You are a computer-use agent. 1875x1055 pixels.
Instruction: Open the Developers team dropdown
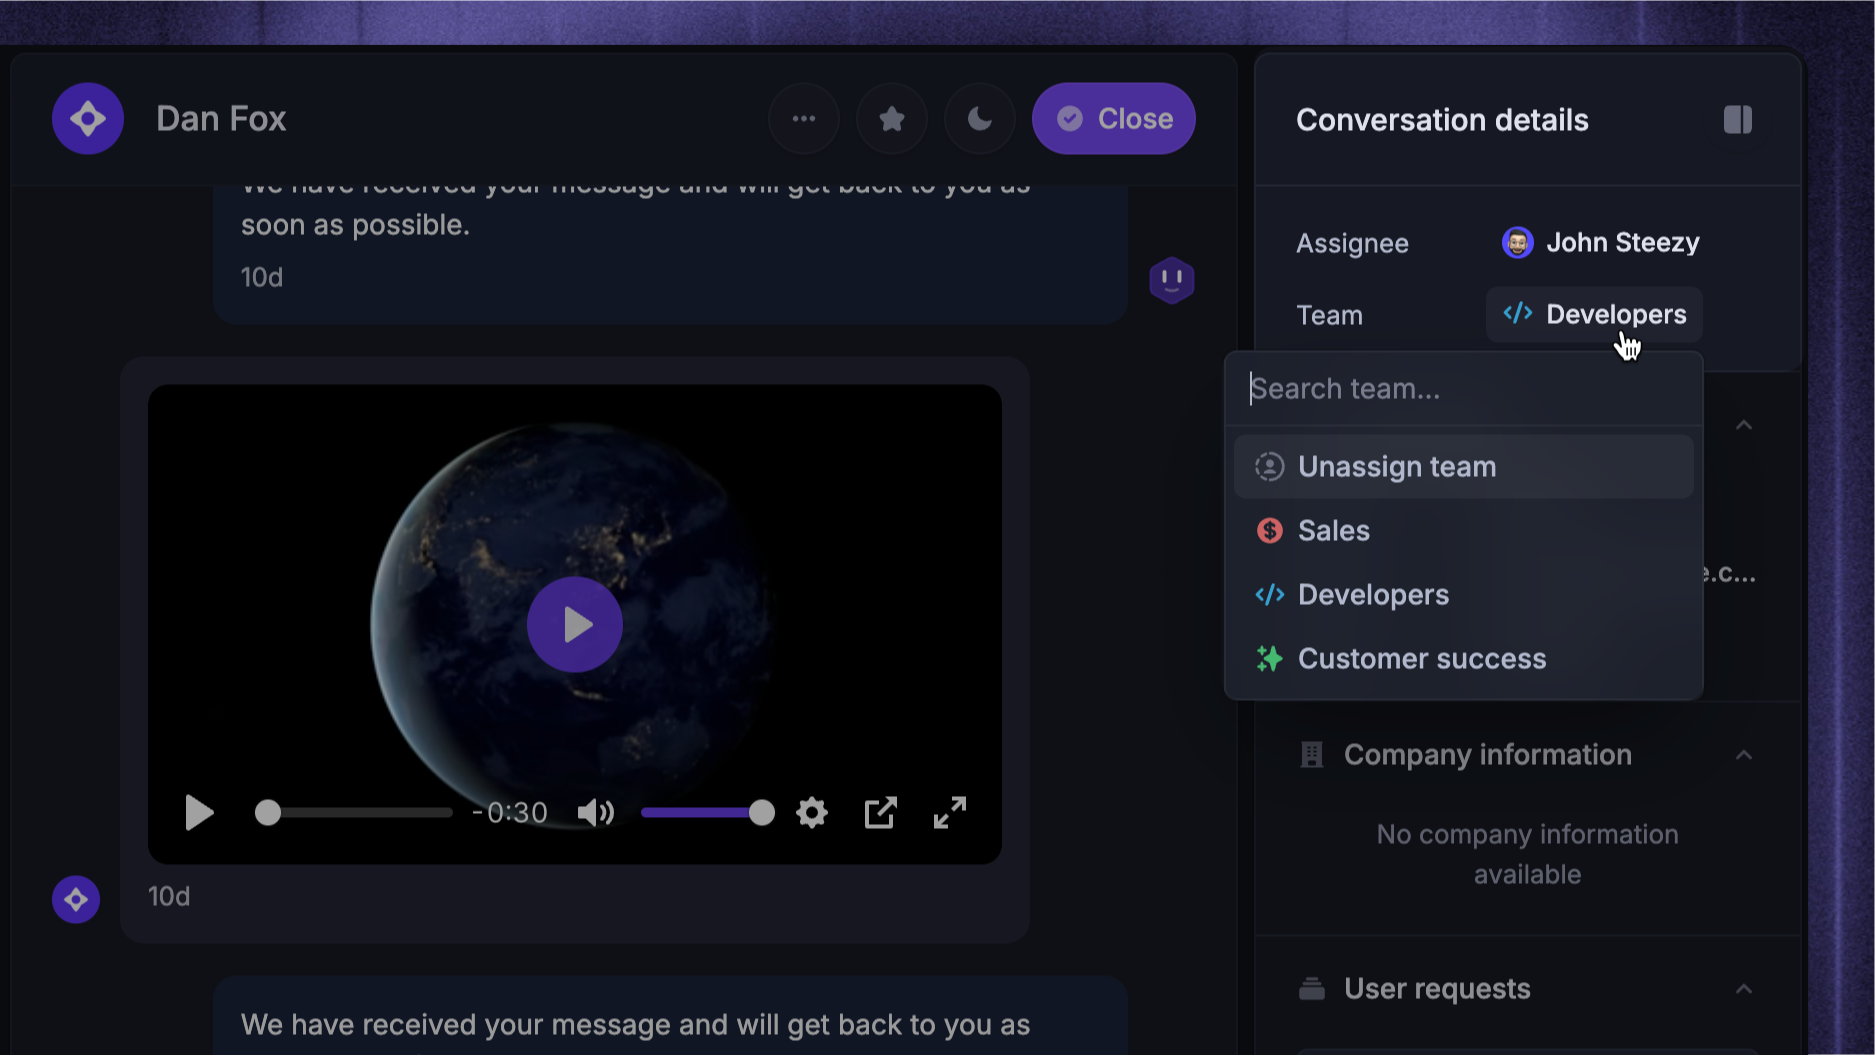point(1594,315)
